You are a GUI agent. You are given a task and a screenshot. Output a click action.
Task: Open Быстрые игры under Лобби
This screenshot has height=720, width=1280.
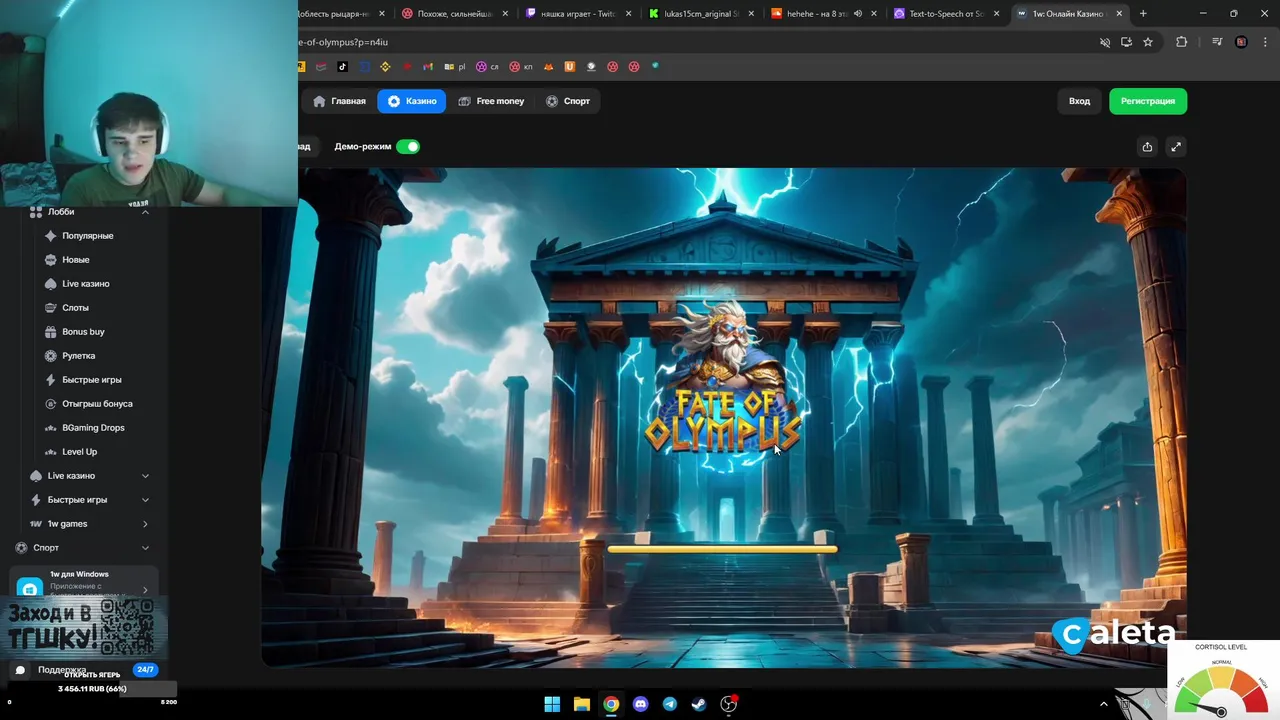[92, 380]
